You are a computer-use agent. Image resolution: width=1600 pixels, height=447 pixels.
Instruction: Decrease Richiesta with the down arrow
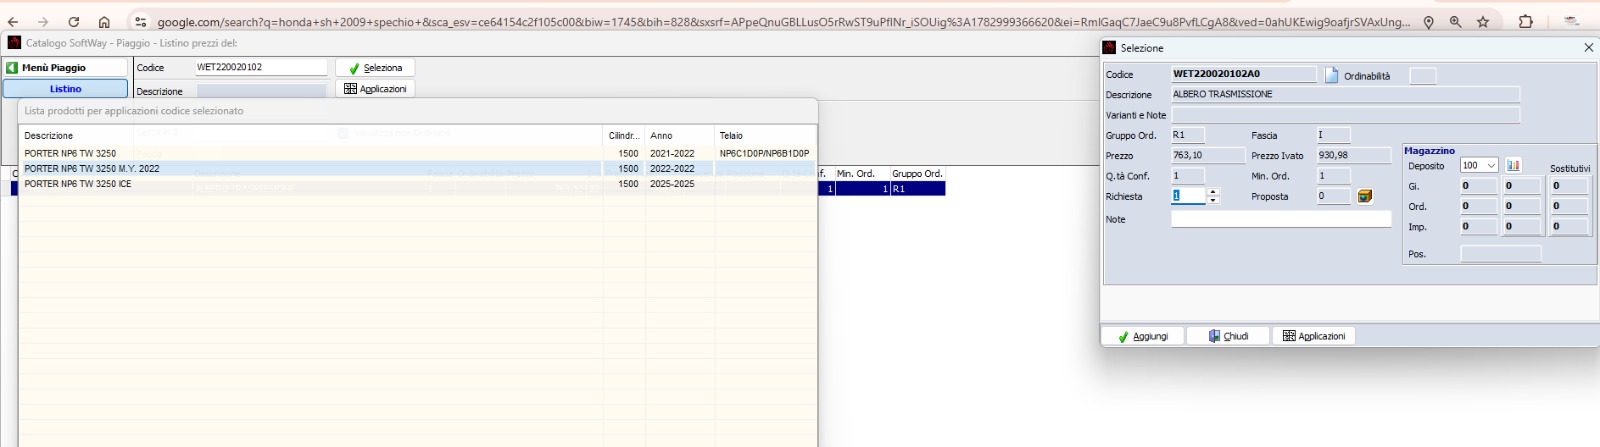1213,200
